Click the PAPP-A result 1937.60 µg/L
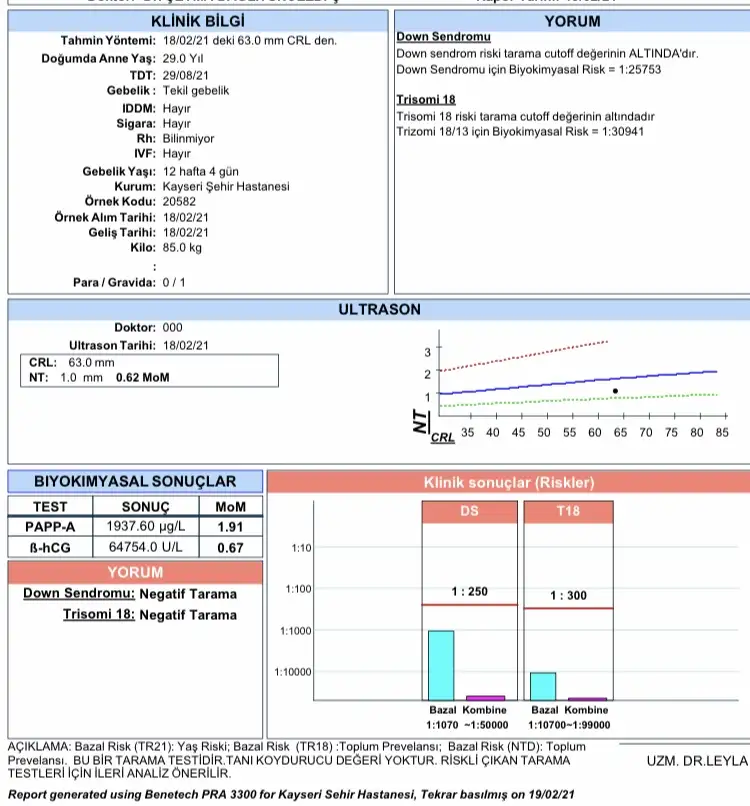The image size is (750, 806). click(145, 526)
